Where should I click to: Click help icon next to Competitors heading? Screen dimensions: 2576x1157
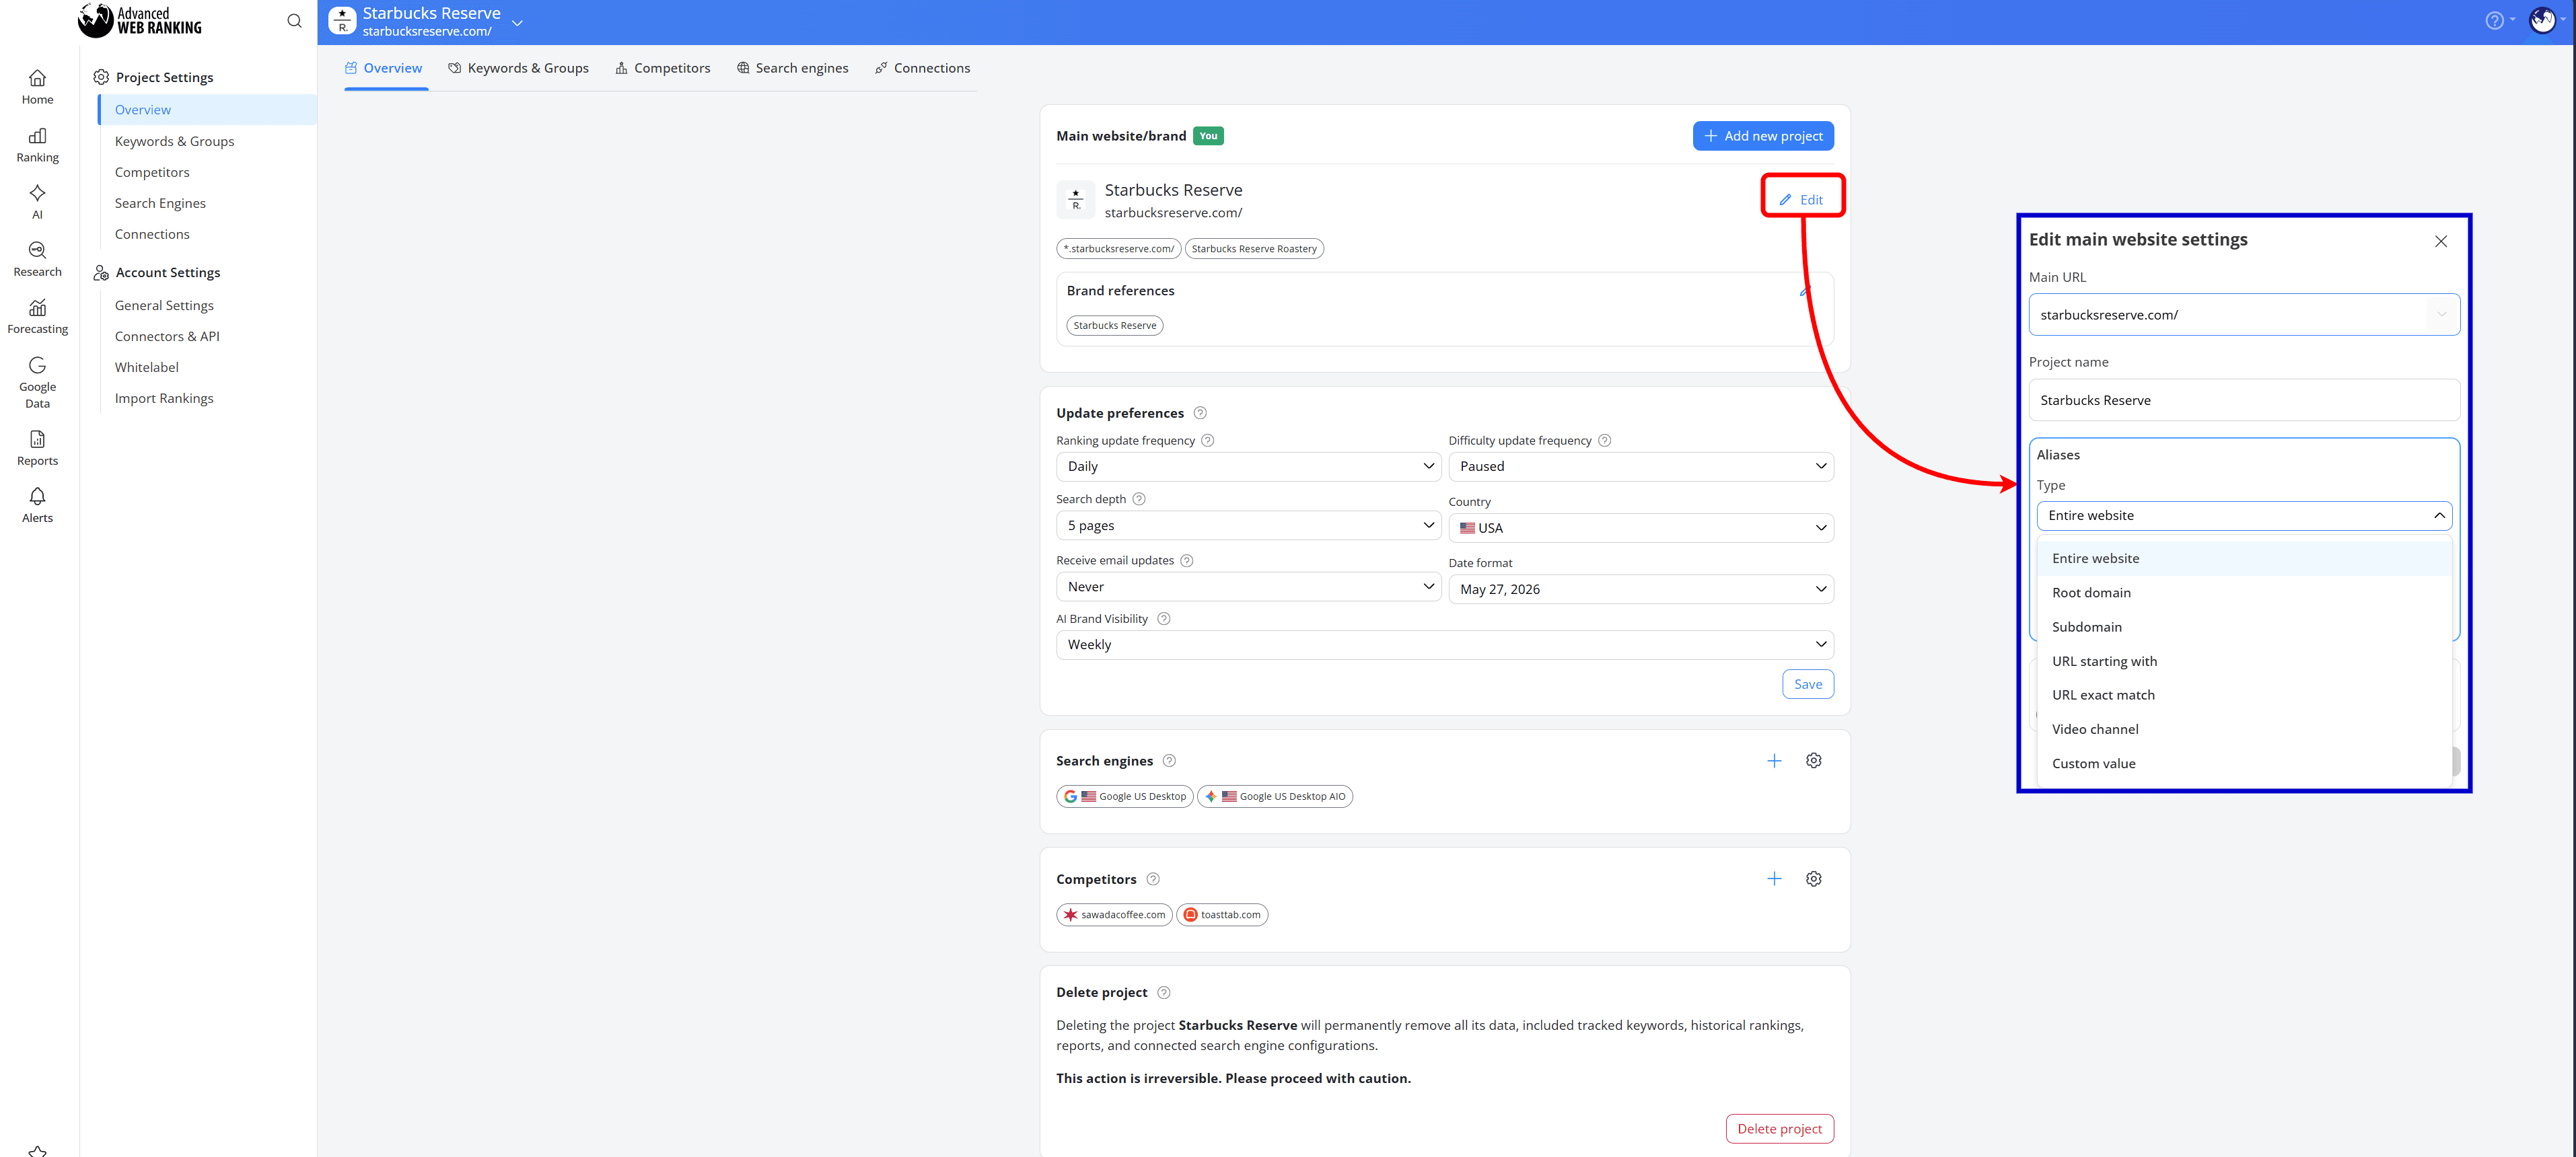(x=1152, y=879)
